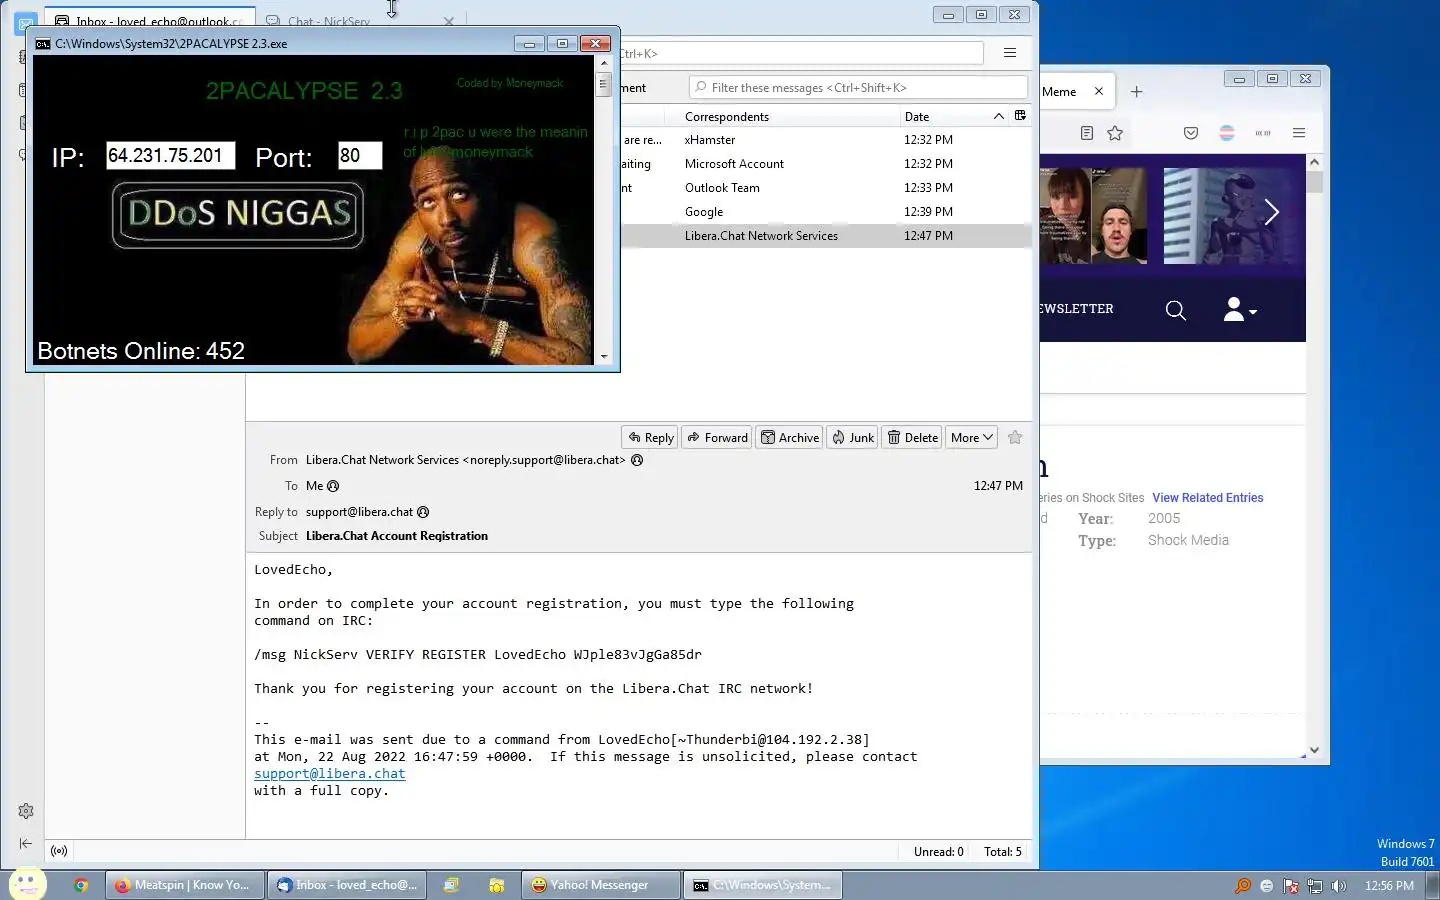
Task: Open the yellow folder icon in taskbar
Action: (x=496, y=885)
